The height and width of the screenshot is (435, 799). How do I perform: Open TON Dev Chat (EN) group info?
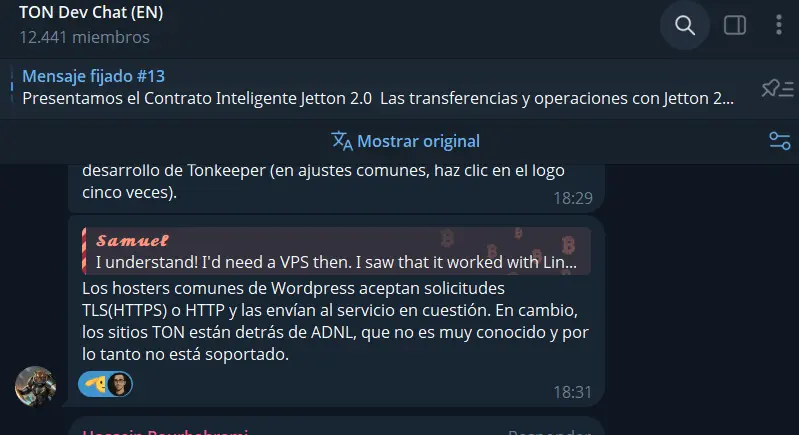pyautogui.click(x=91, y=12)
